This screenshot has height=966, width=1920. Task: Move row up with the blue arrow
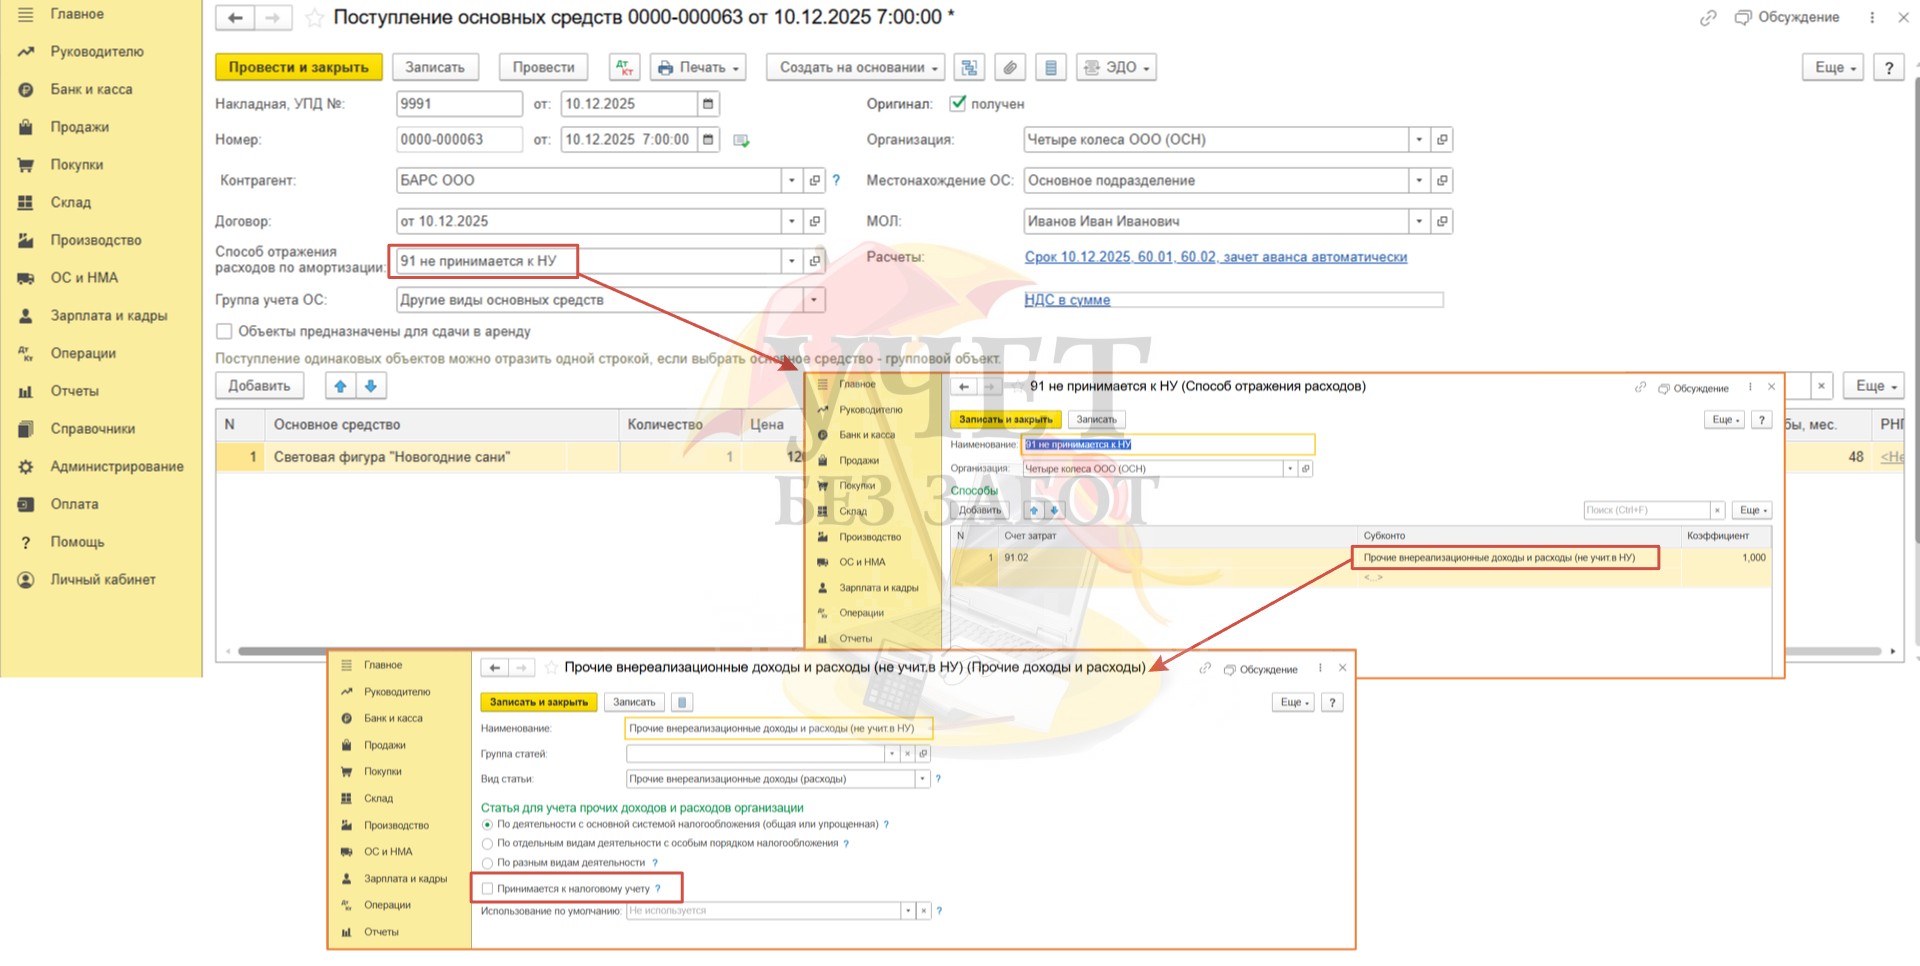(x=340, y=386)
